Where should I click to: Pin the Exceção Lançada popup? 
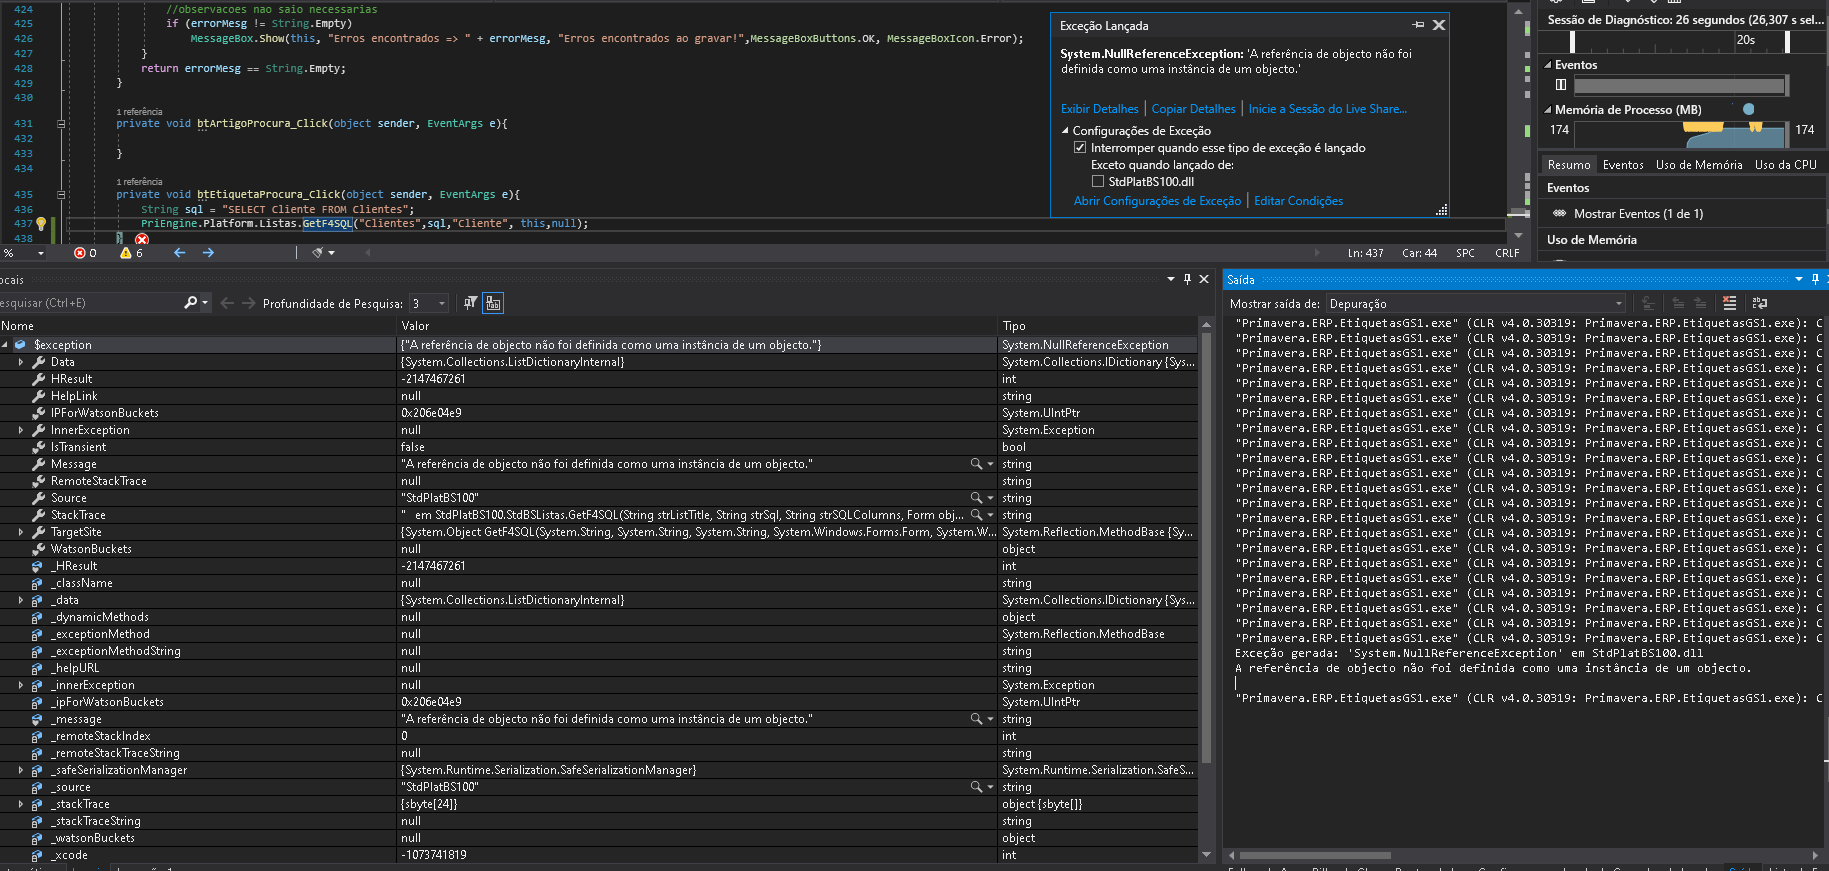1418,25
